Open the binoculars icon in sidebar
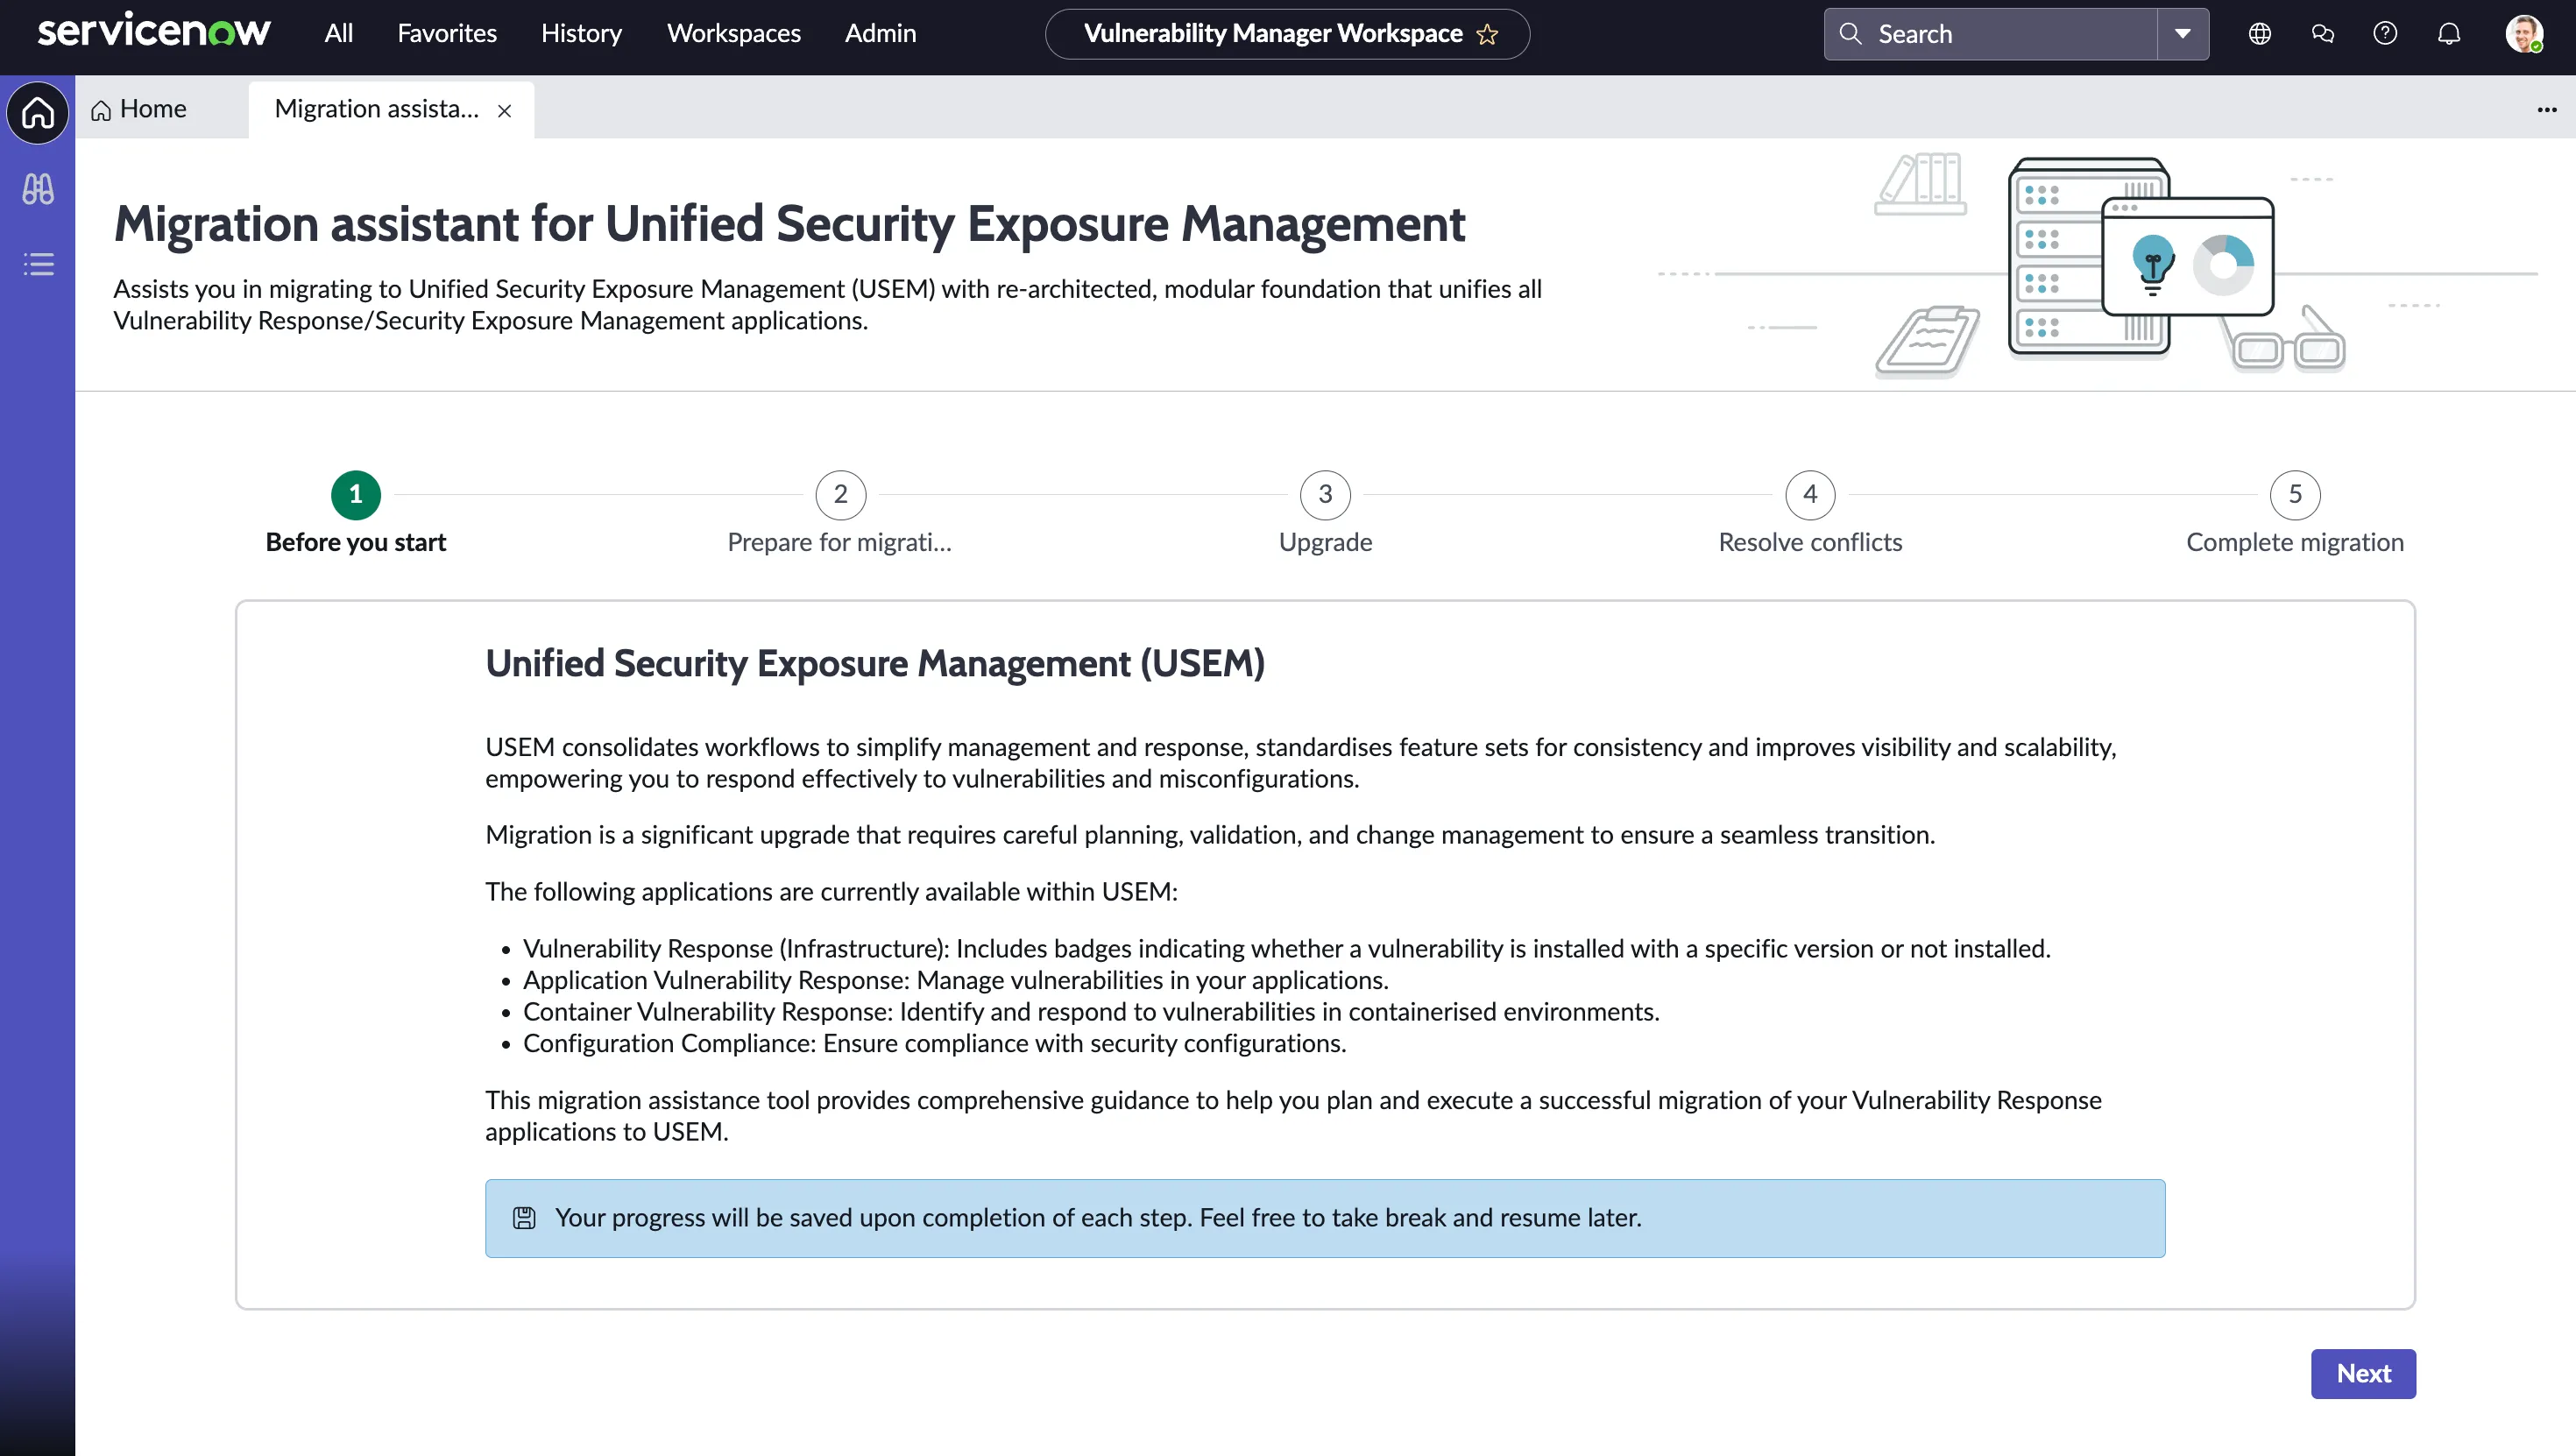Viewport: 2576px width, 1456px height. coord(38,189)
